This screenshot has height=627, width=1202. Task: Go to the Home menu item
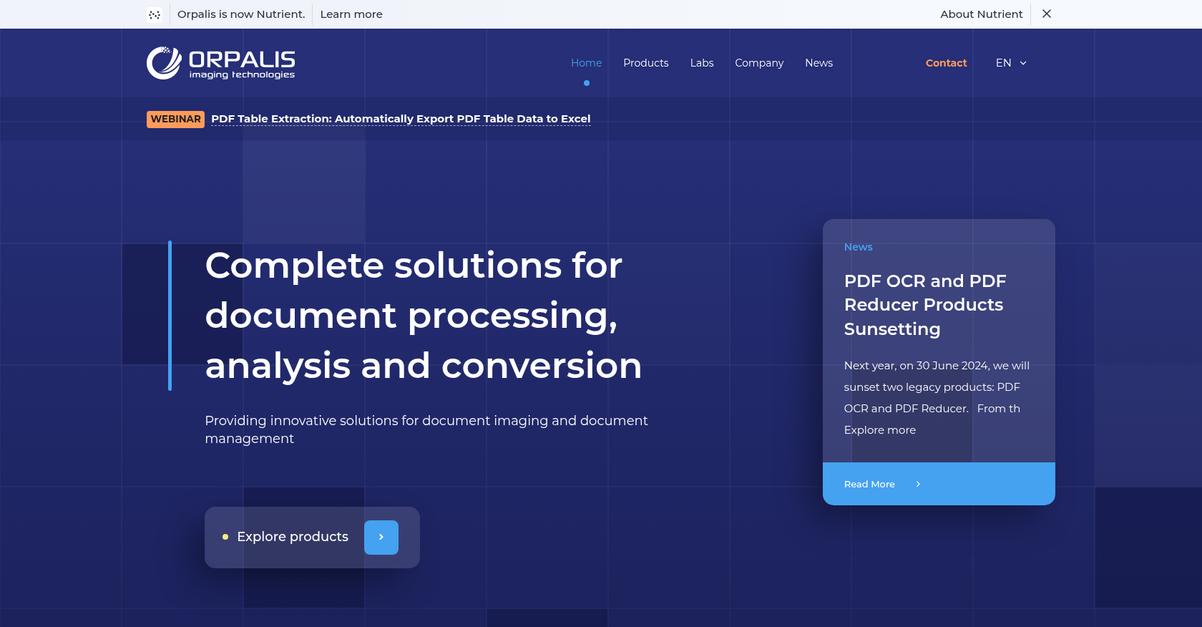(x=586, y=63)
